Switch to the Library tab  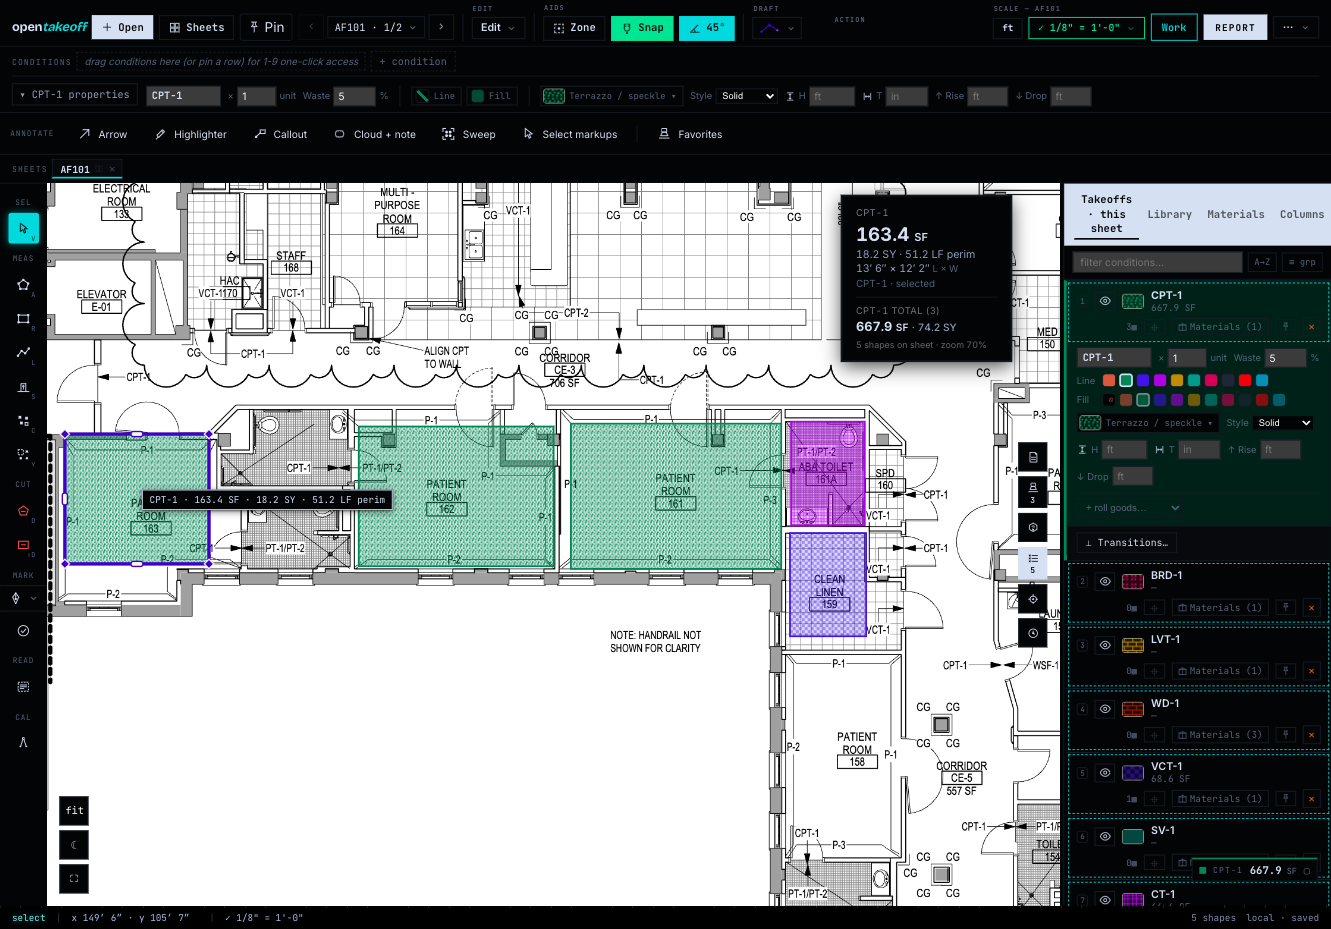1169,214
